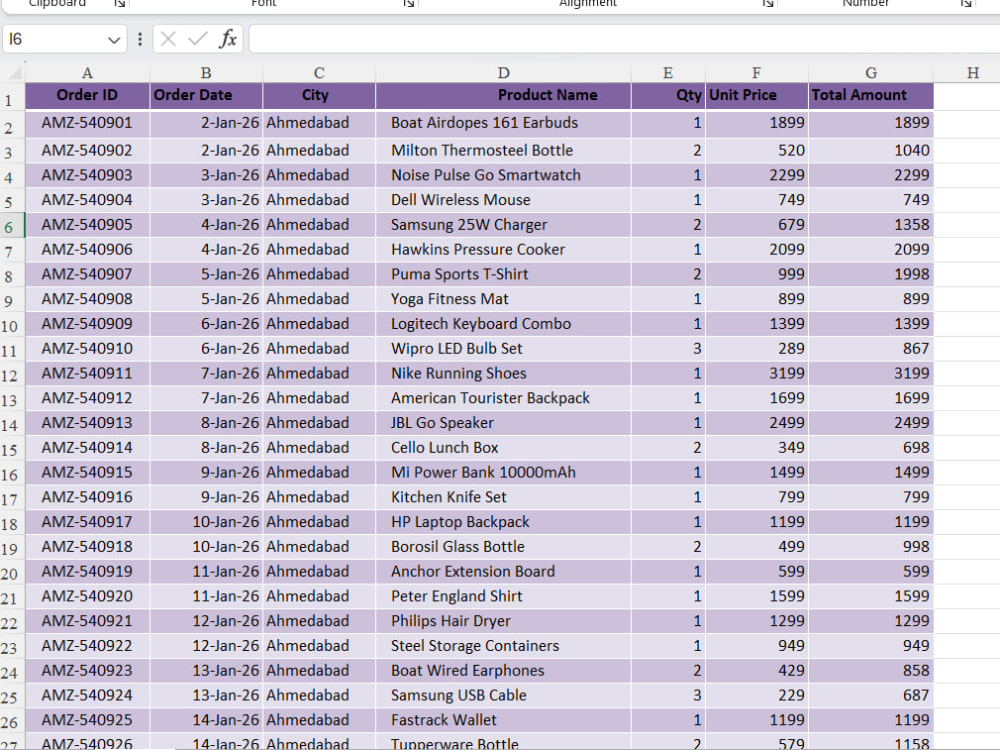
Task: Click Cello Lunch Box cell
Action: click(x=503, y=448)
